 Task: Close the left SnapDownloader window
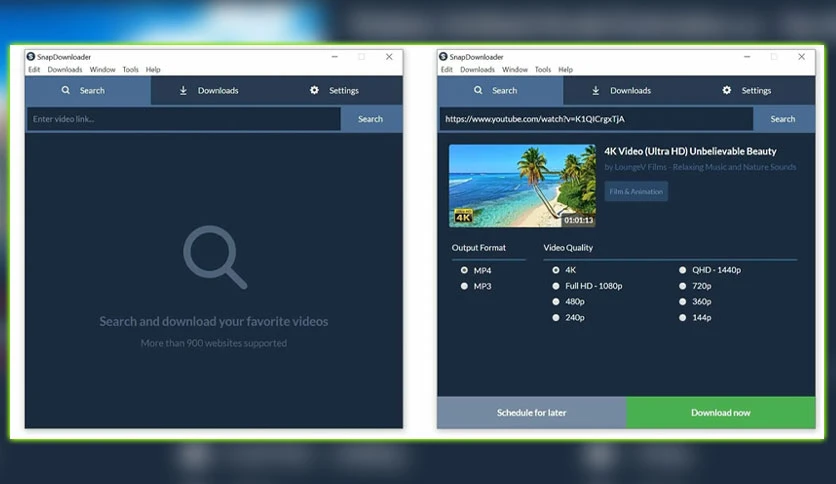tap(389, 57)
